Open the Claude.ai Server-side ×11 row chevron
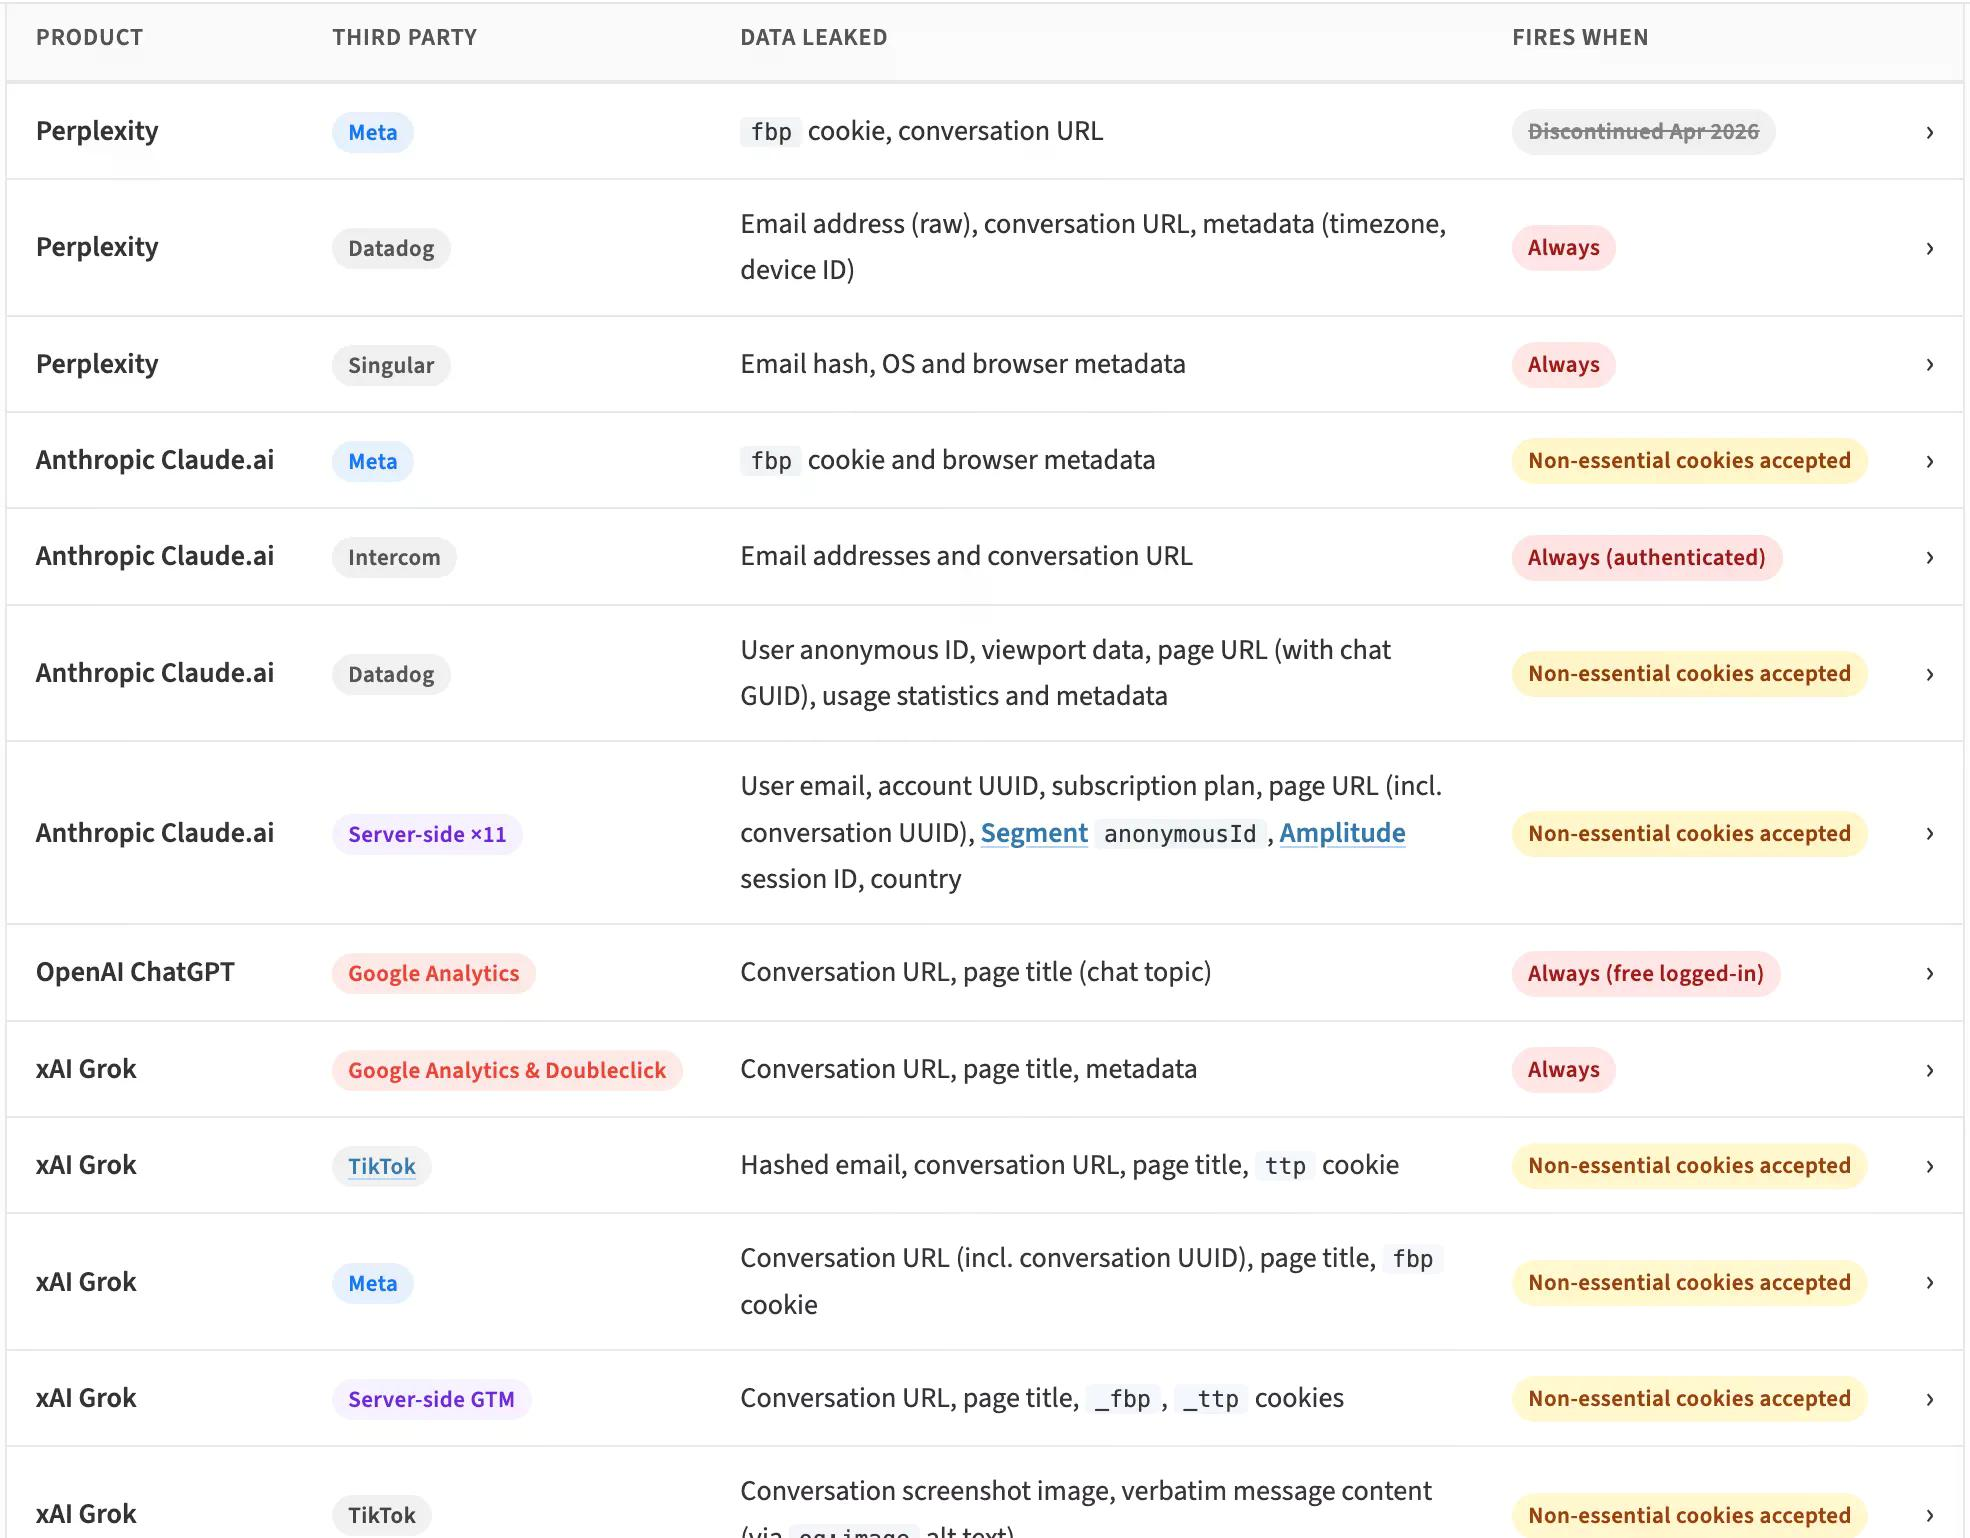This screenshot has height=1538, width=1970. pyautogui.click(x=1929, y=833)
